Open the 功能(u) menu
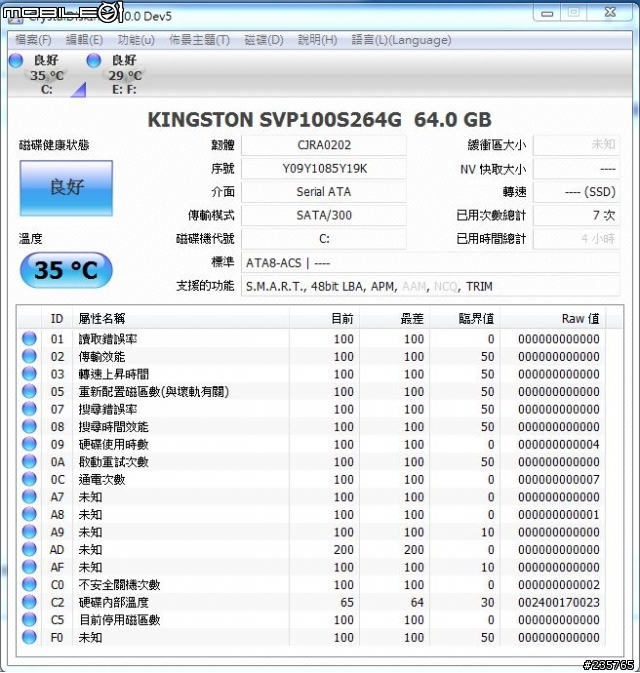Viewport: 640px width, 673px height. pyautogui.click(x=136, y=40)
